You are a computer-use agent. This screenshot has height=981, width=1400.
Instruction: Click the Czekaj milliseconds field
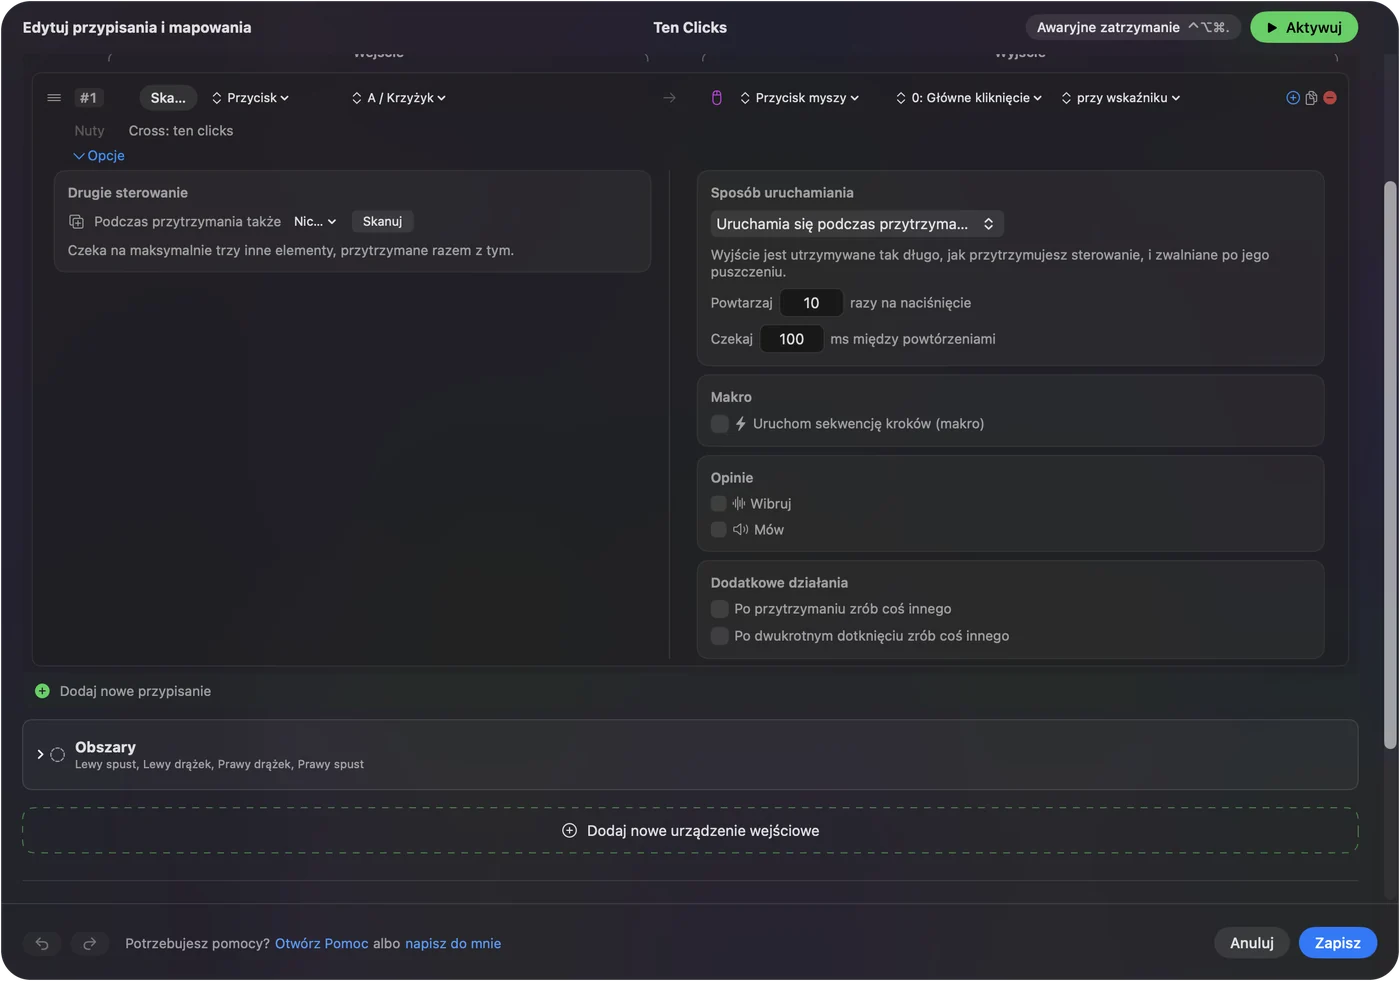tap(791, 339)
